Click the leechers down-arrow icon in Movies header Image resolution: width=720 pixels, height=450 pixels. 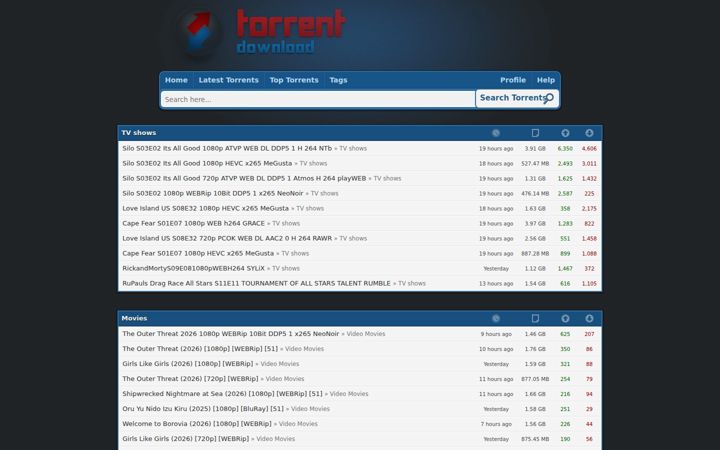(590, 318)
